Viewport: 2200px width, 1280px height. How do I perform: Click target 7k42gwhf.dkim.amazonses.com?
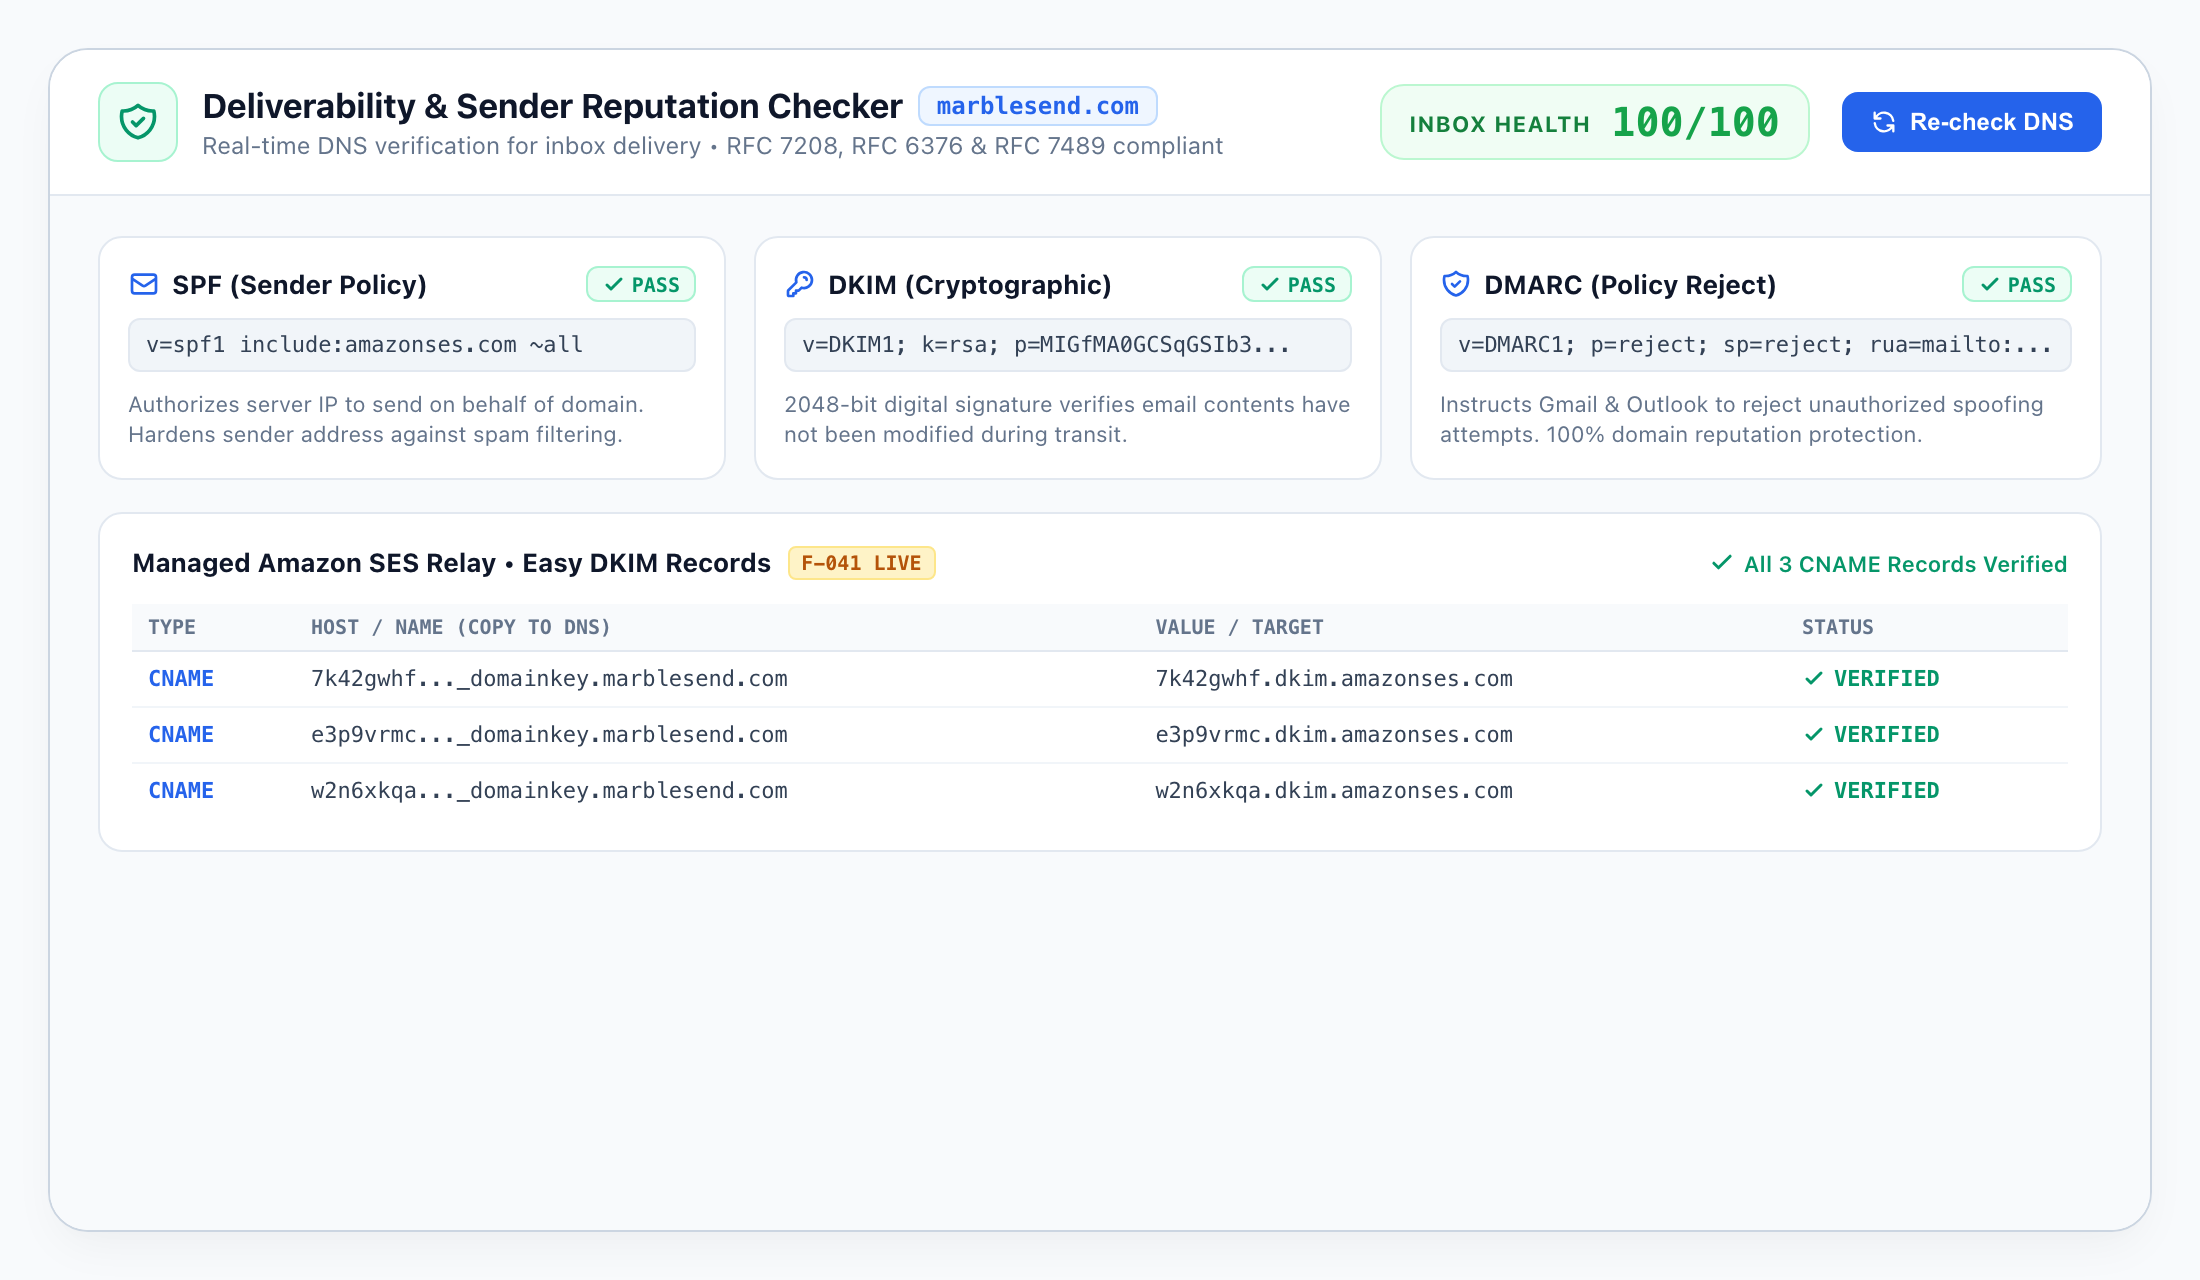(x=1334, y=679)
